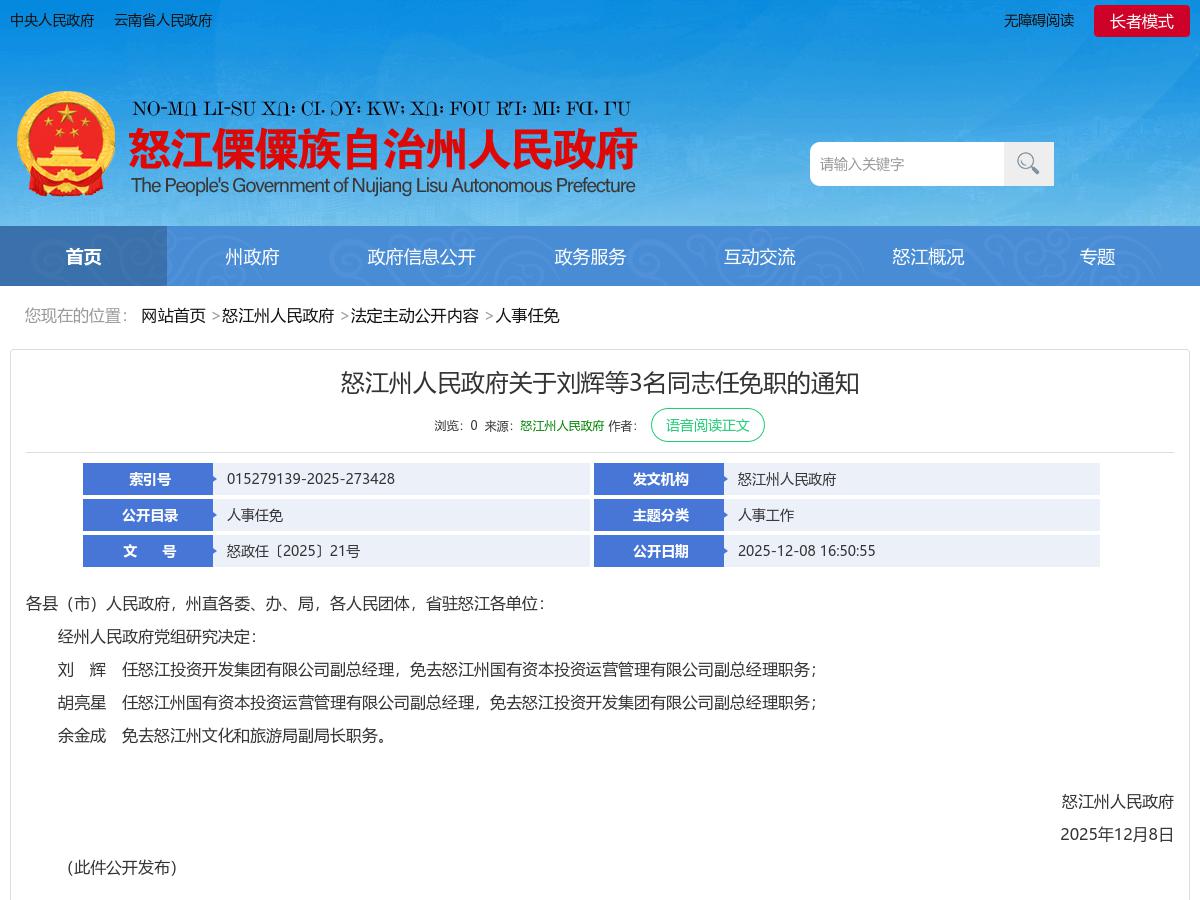Open the 互动交流 section
The height and width of the screenshot is (900, 1200).
760,256
